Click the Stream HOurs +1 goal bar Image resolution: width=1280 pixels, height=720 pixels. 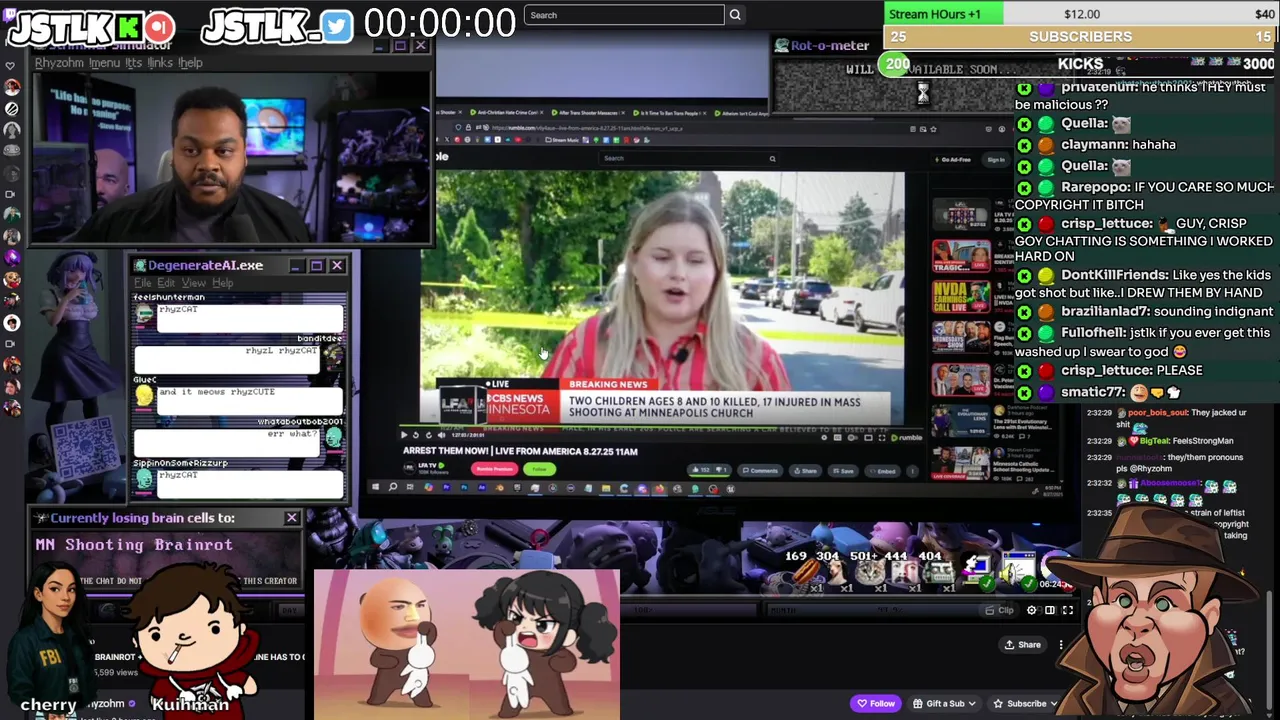pos(1081,14)
